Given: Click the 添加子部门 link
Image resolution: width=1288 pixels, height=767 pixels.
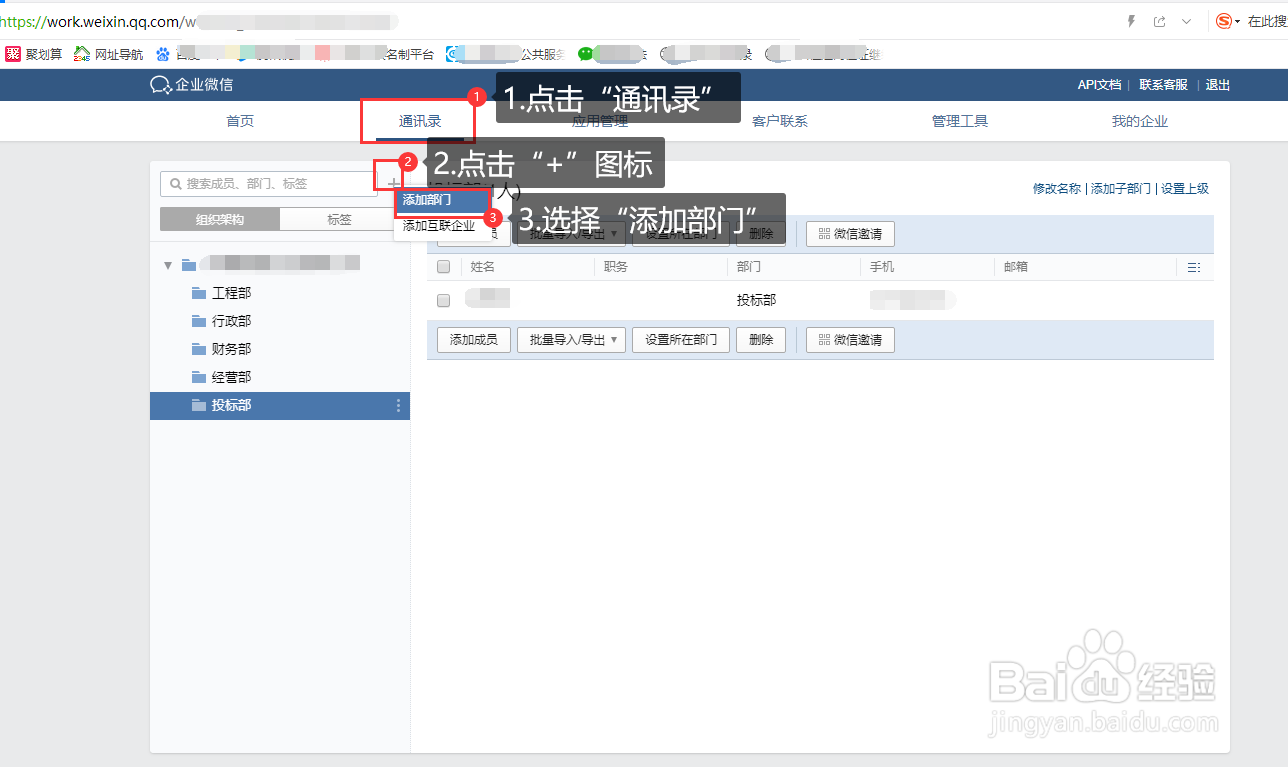Looking at the screenshot, I should tap(1121, 189).
